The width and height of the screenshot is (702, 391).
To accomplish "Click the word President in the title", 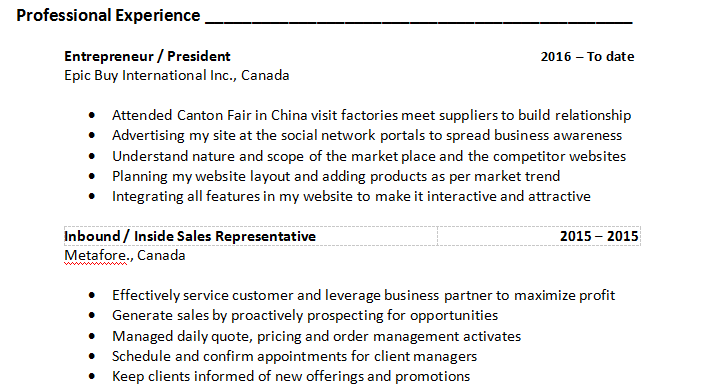I will tap(198, 56).
